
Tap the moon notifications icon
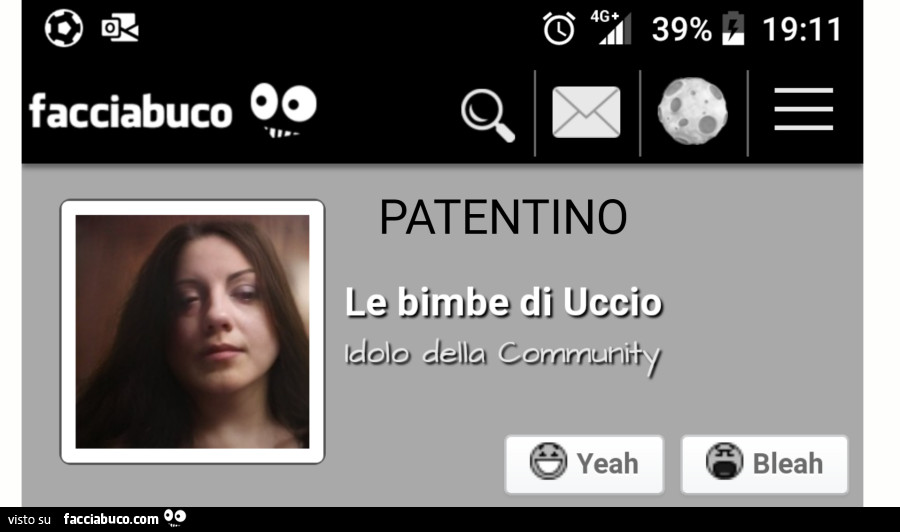click(692, 111)
